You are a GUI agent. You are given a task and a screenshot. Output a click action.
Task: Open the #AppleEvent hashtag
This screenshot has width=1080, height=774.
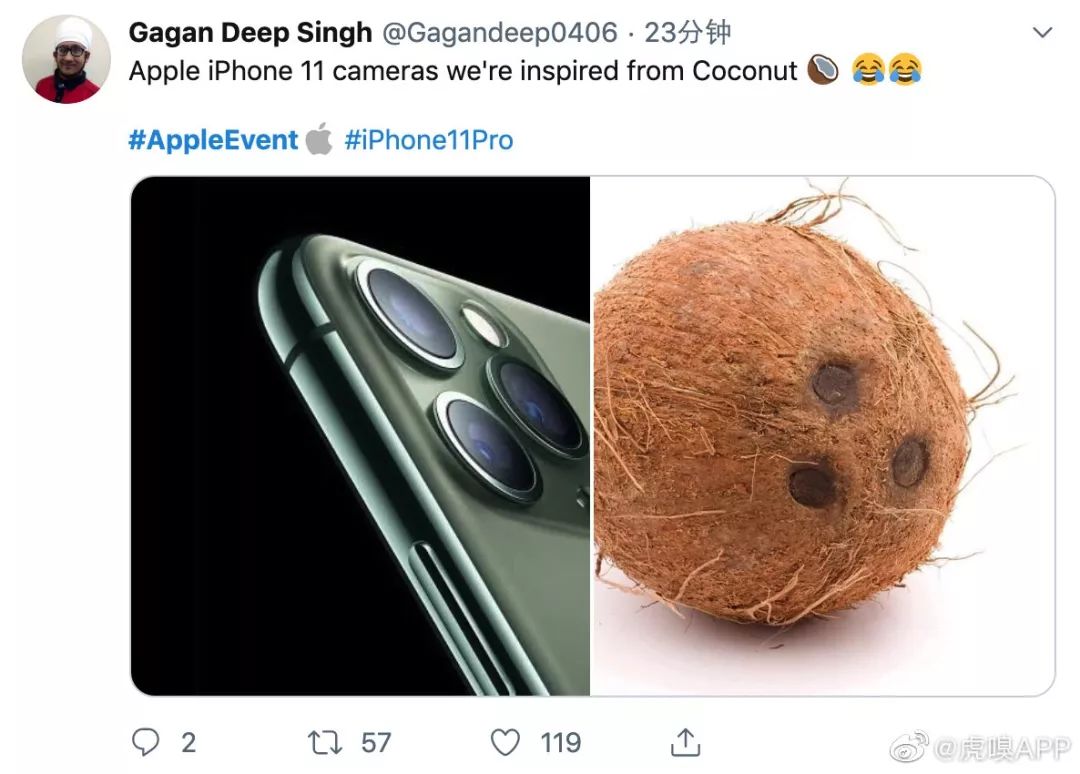pos(213,139)
